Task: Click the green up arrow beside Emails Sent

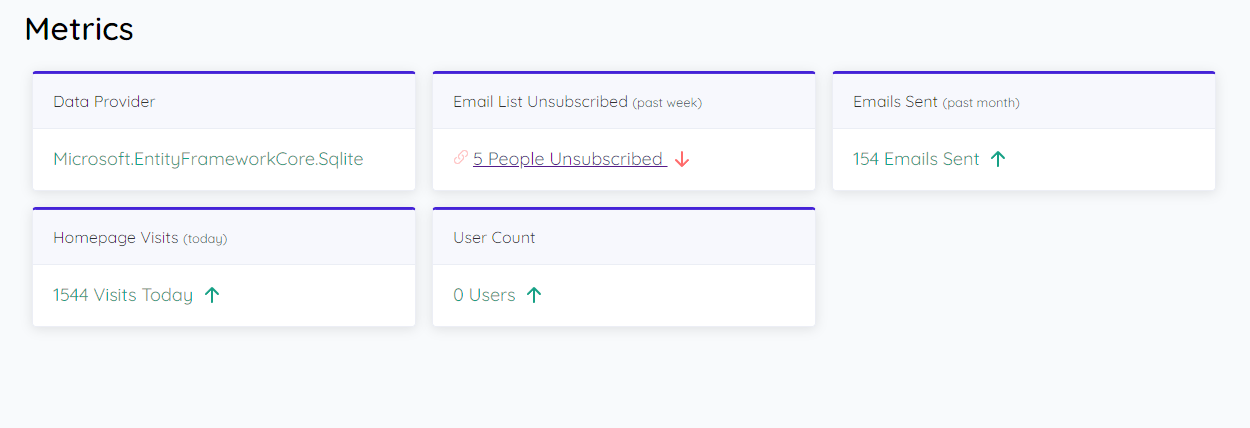Action: click(x=997, y=159)
